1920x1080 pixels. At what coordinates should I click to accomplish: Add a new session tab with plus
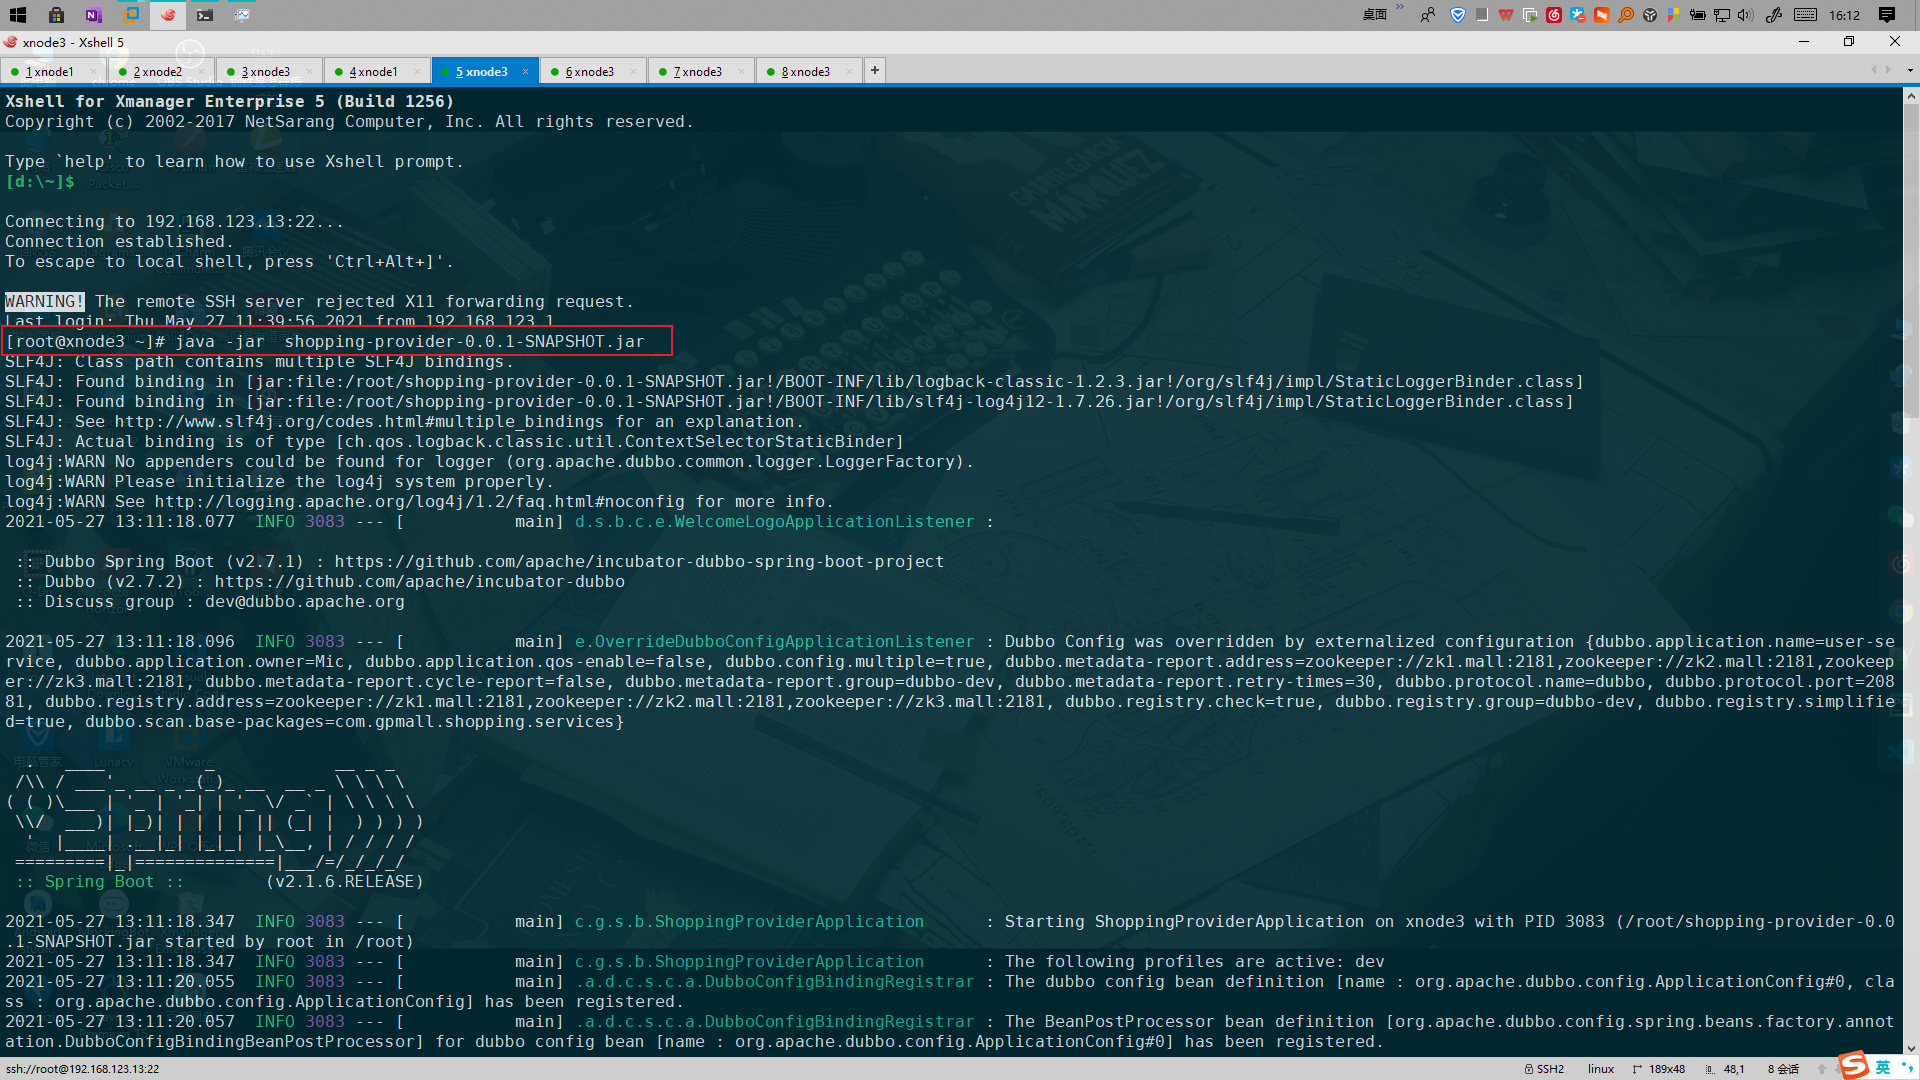coord(875,70)
